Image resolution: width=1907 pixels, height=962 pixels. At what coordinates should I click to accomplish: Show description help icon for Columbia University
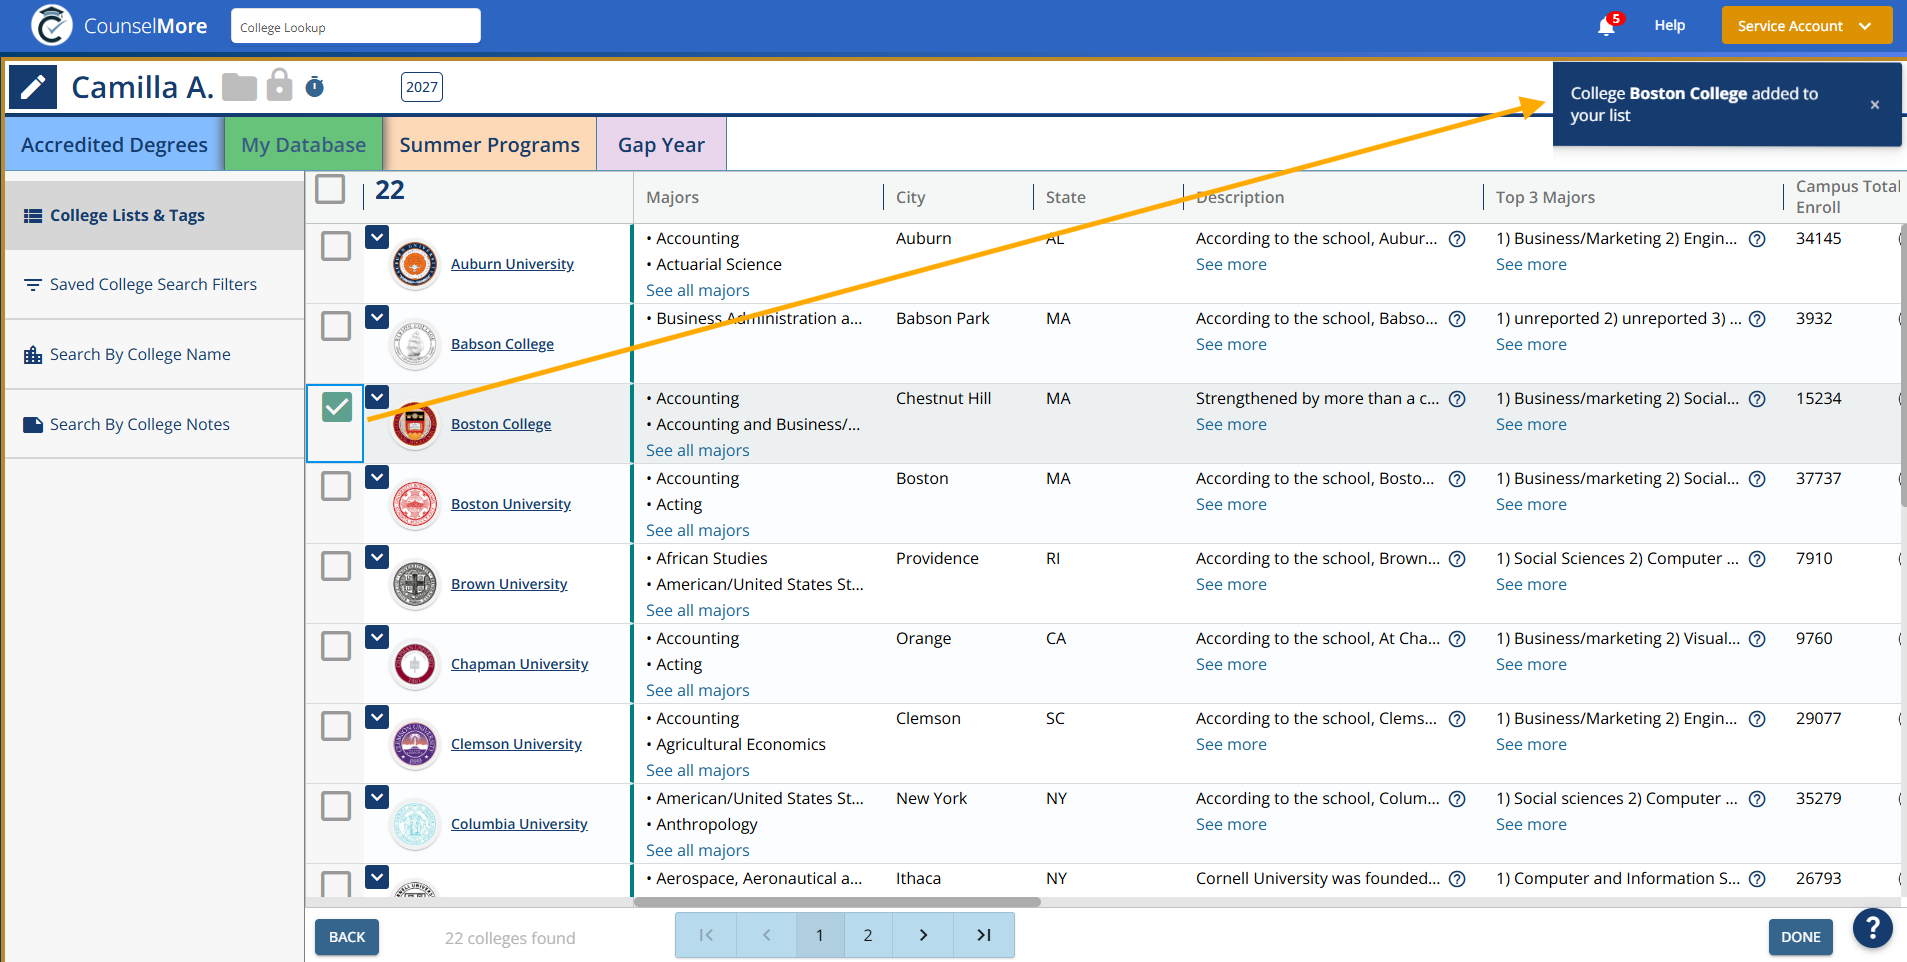coord(1457,799)
